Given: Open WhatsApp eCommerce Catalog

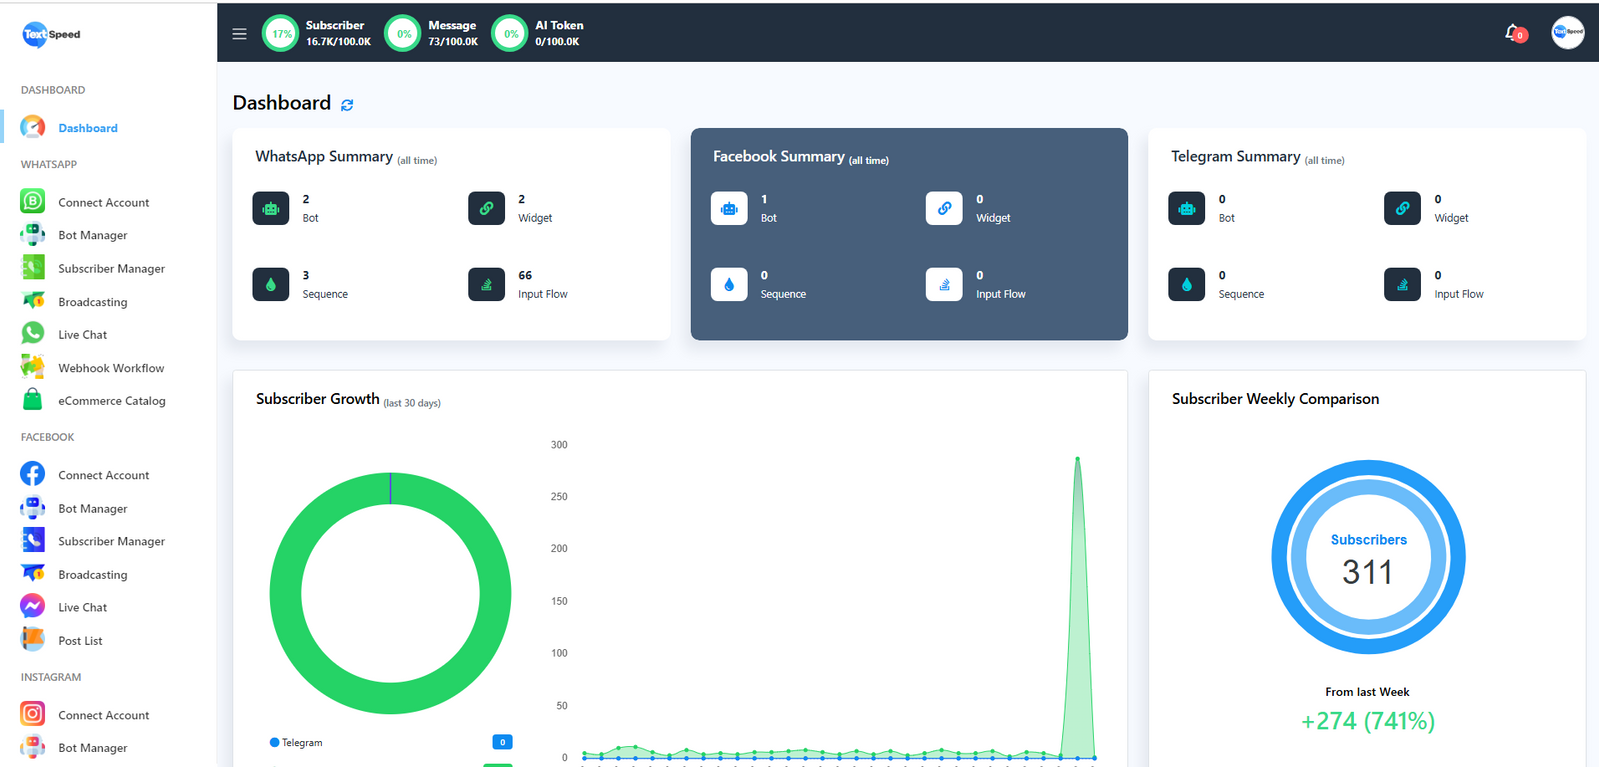Looking at the screenshot, I should (111, 401).
